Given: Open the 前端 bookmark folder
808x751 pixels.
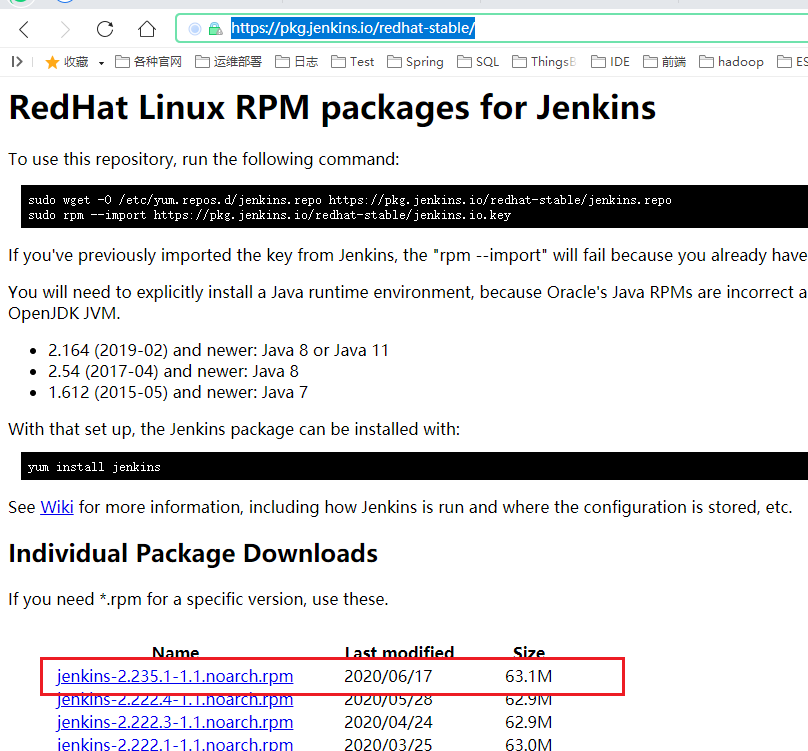Looking at the screenshot, I should pyautogui.click(x=664, y=62).
